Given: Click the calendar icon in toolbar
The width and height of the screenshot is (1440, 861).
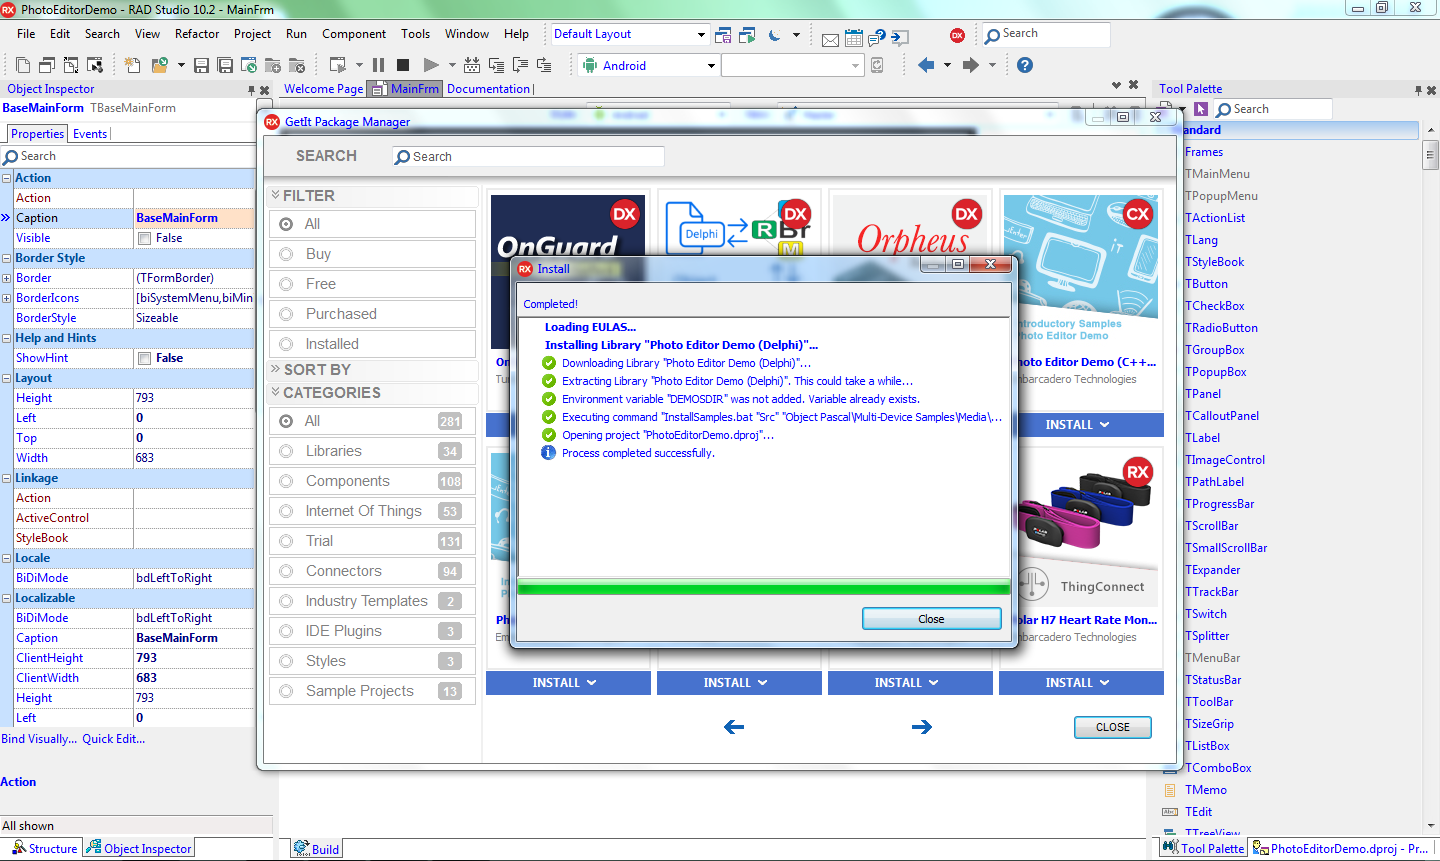Looking at the screenshot, I should click(x=853, y=39).
